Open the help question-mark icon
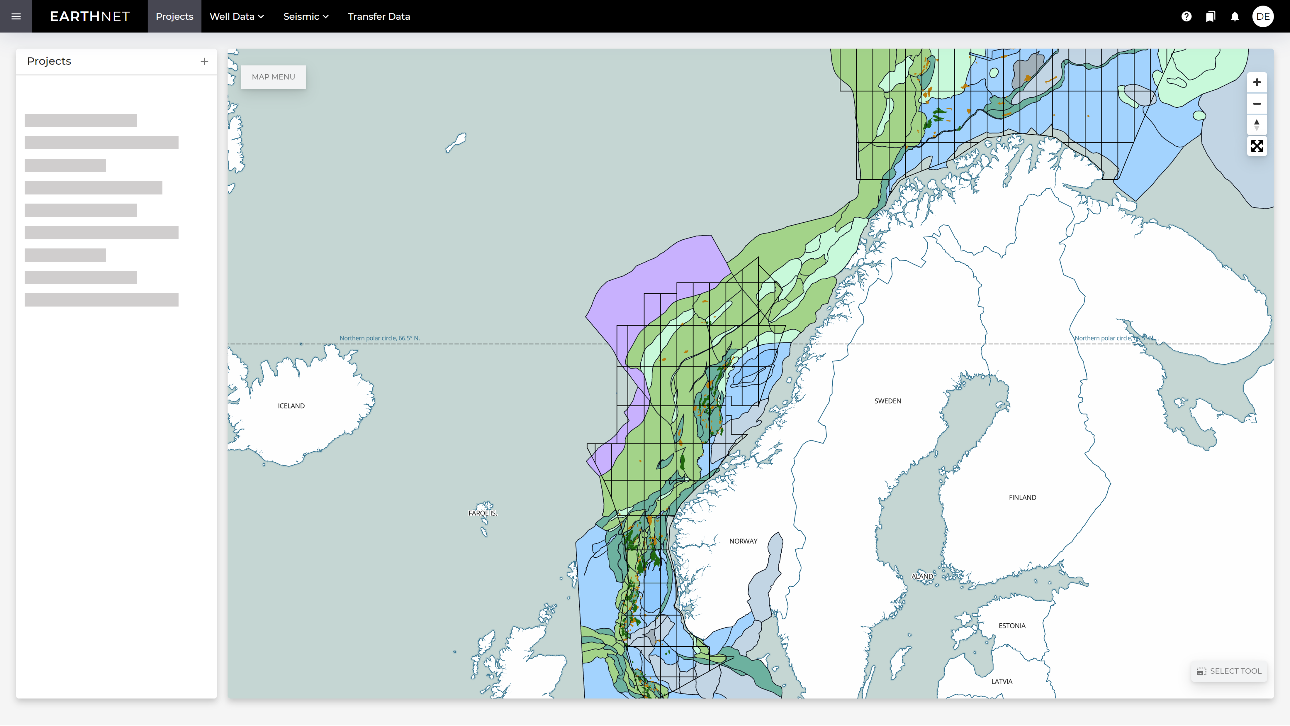 click(1186, 16)
